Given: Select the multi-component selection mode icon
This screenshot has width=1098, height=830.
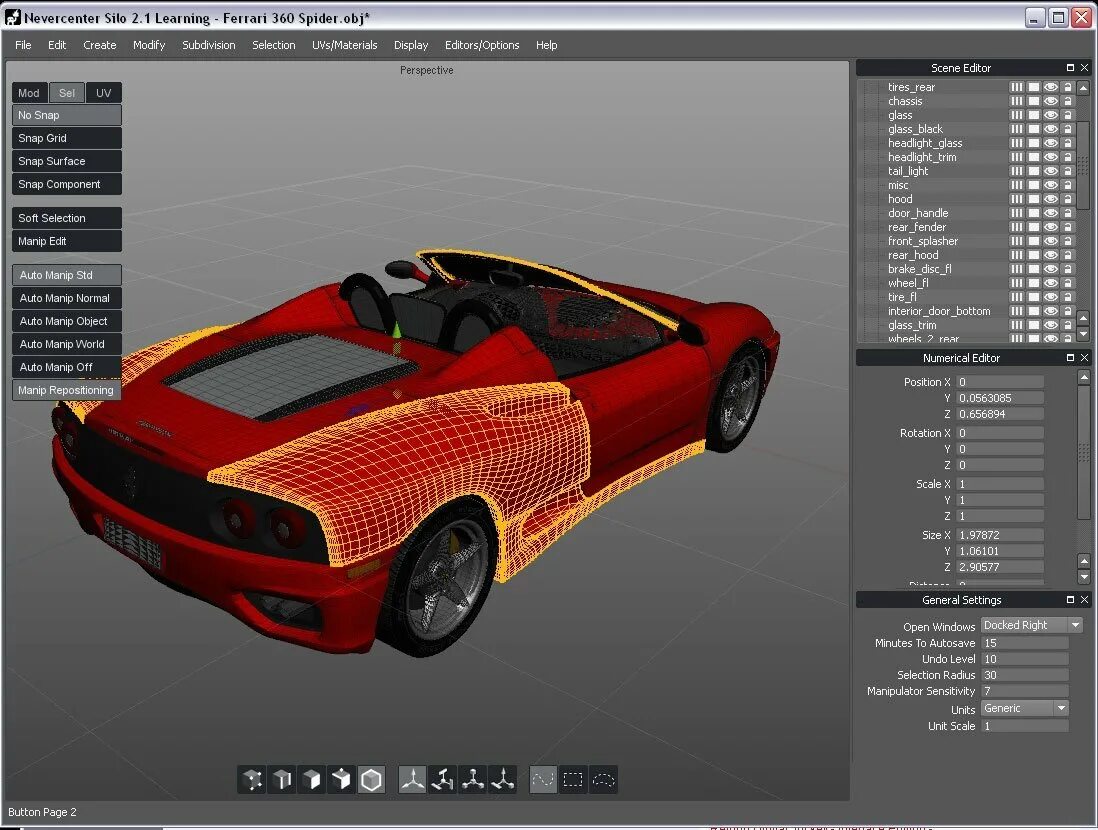Looking at the screenshot, I should tap(342, 780).
